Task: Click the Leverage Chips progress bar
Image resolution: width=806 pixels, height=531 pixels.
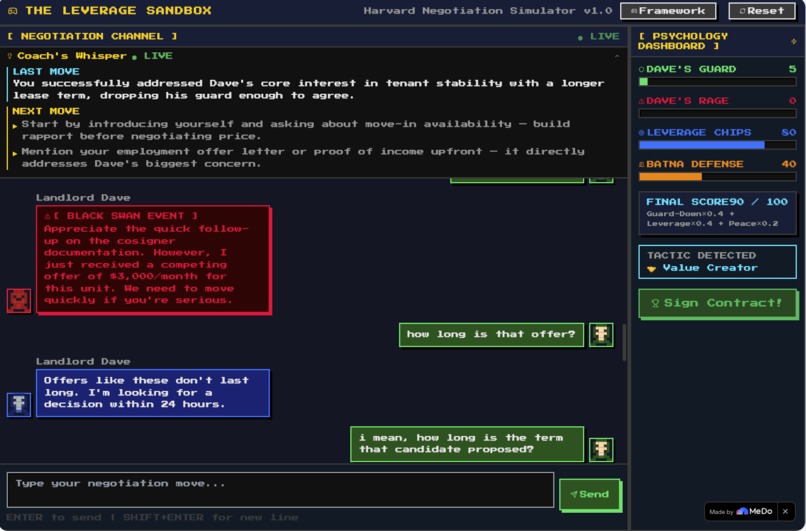Action: [x=717, y=145]
